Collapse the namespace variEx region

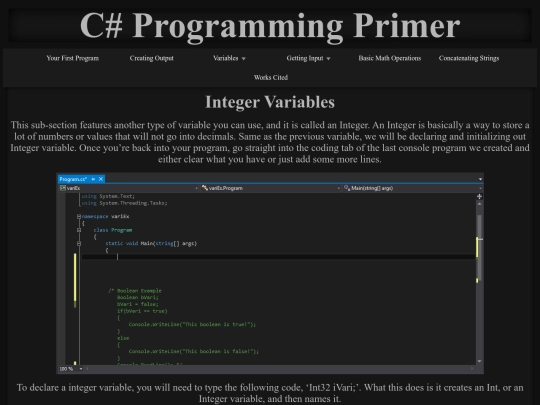pos(79,217)
